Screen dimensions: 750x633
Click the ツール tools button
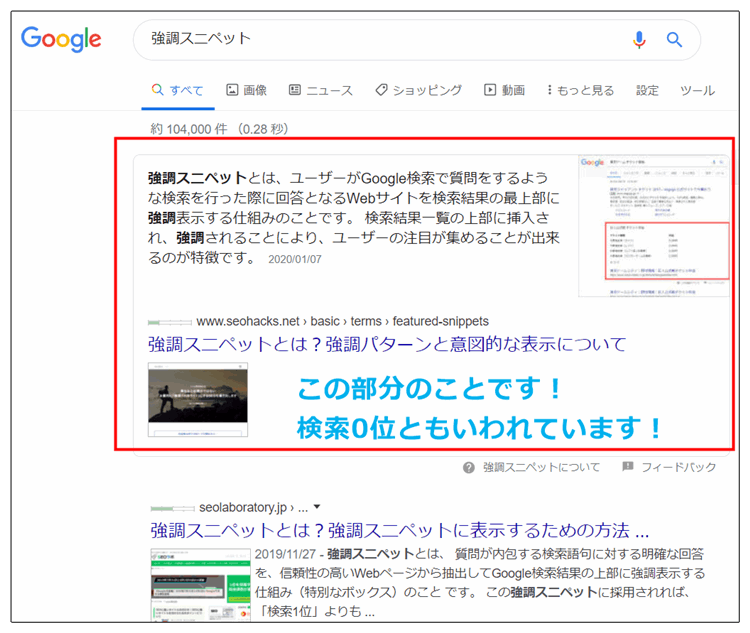pyautogui.click(x=697, y=90)
